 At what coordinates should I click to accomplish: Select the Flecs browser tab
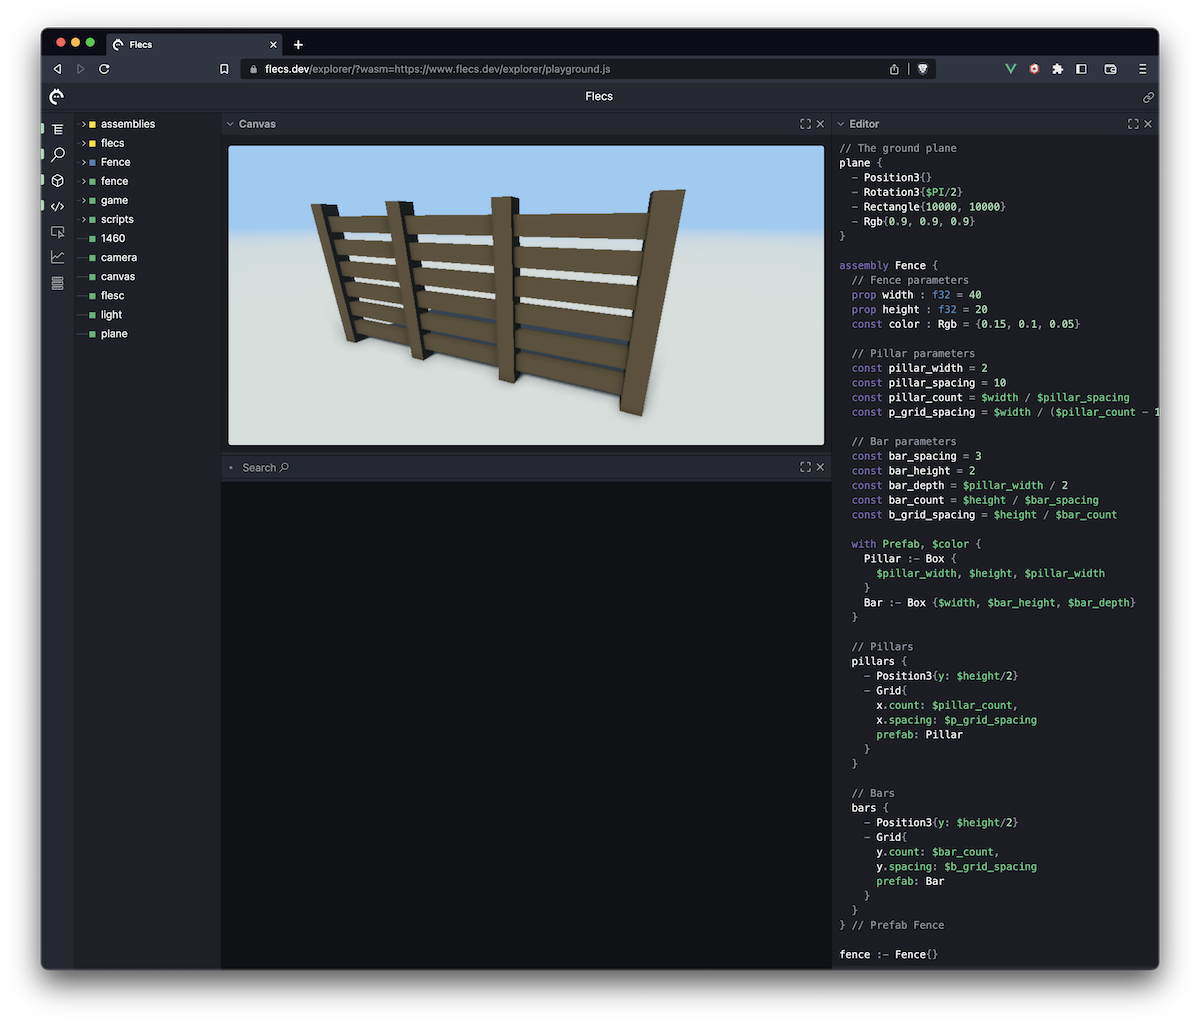[x=190, y=45]
